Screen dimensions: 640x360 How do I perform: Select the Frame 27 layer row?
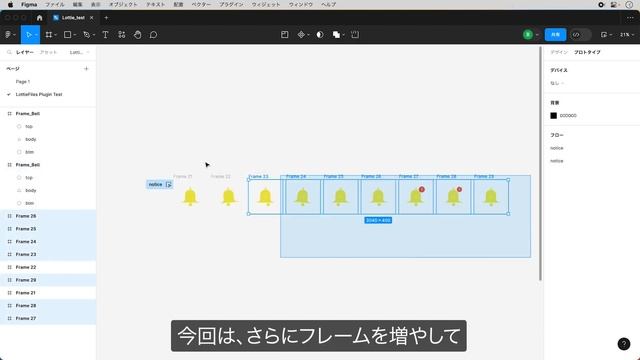pyautogui.click(x=48, y=318)
